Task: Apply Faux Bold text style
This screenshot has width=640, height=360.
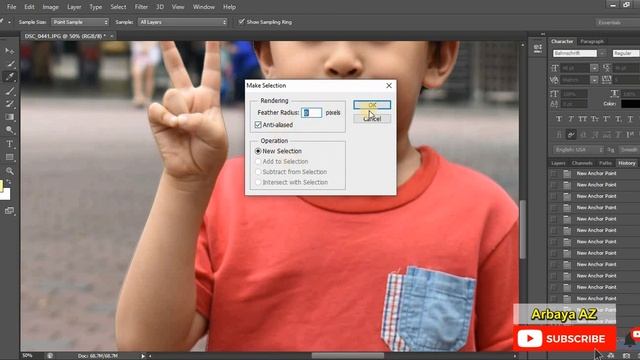Action: tap(559, 119)
